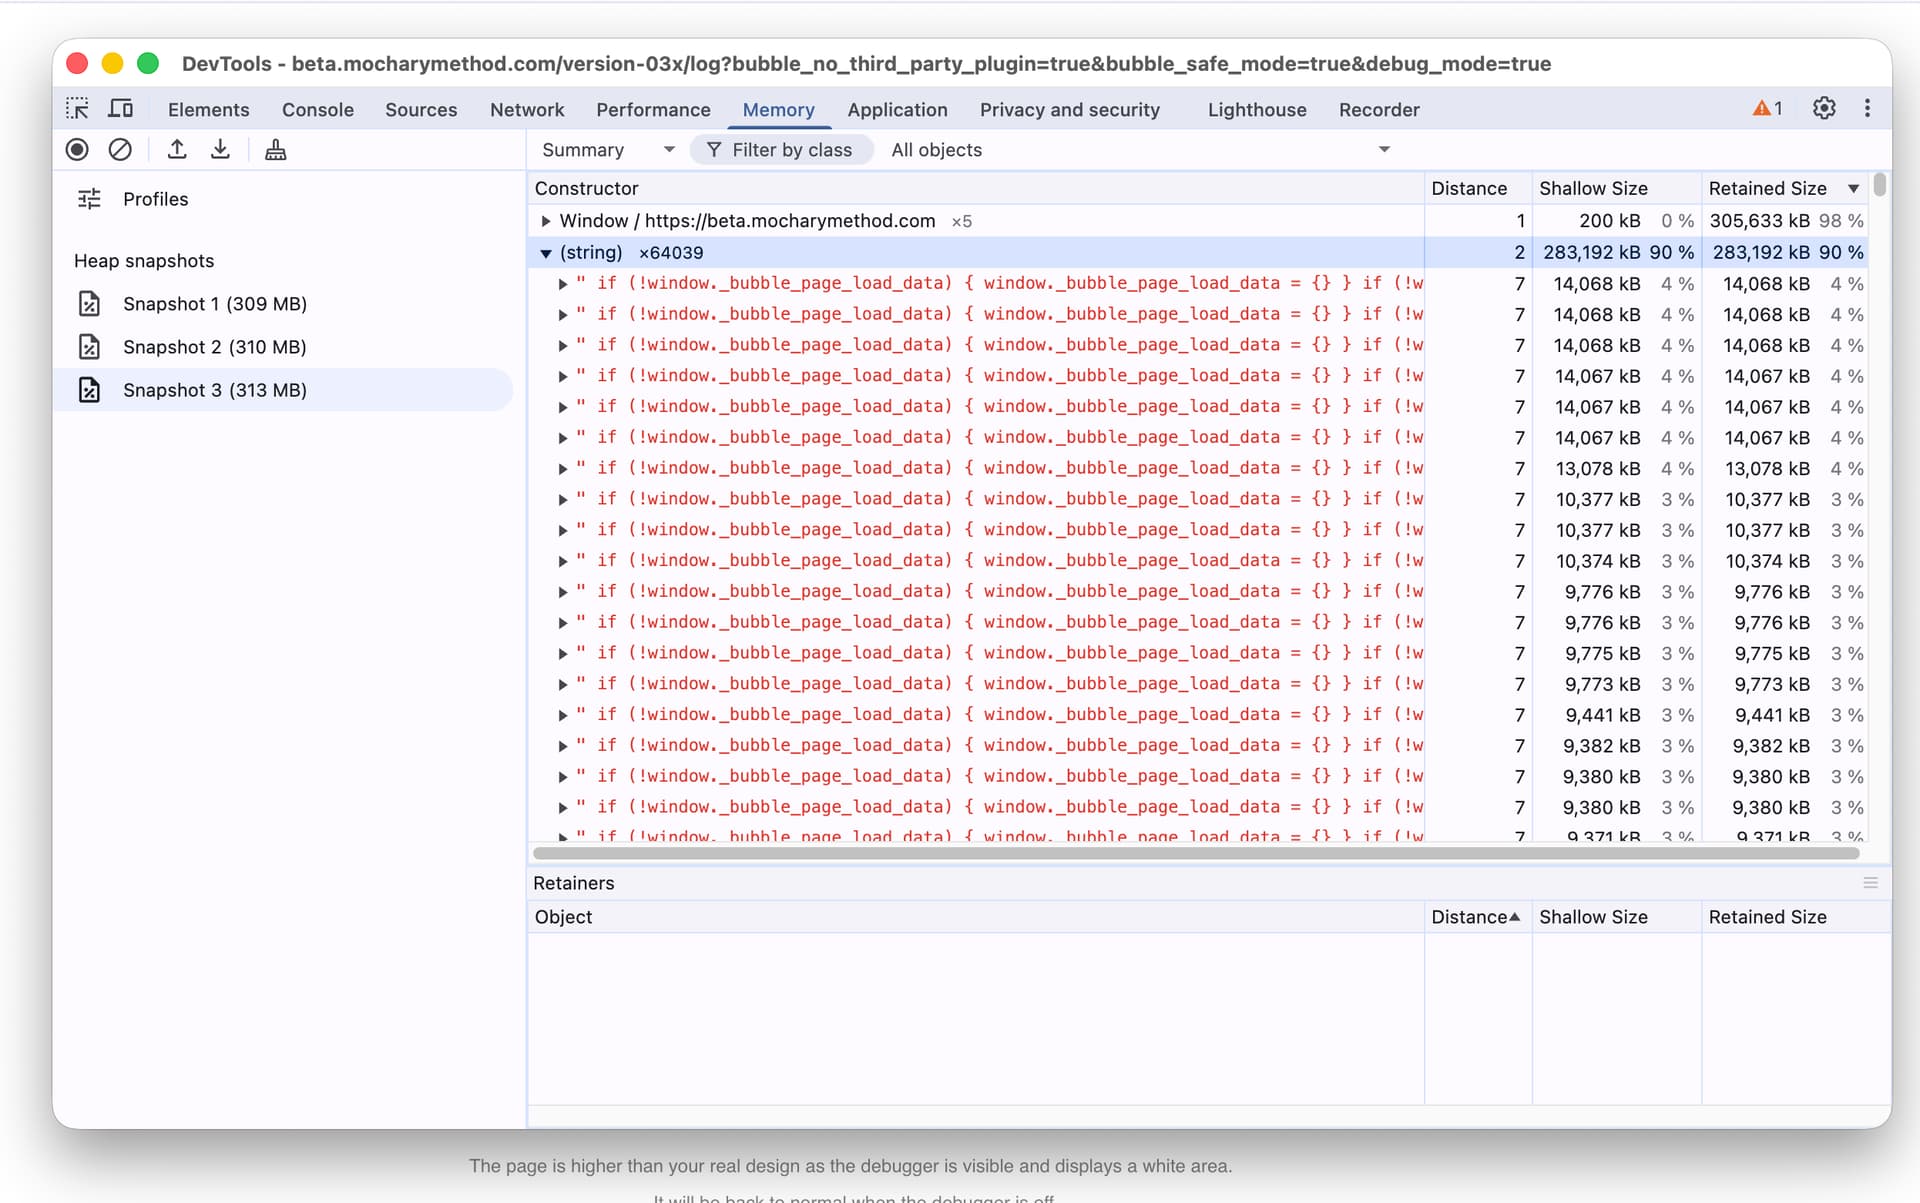The width and height of the screenshot is (1920, 1203).
Task: Select Snapshot 1 (309 MB)
Action: point(214,304)
